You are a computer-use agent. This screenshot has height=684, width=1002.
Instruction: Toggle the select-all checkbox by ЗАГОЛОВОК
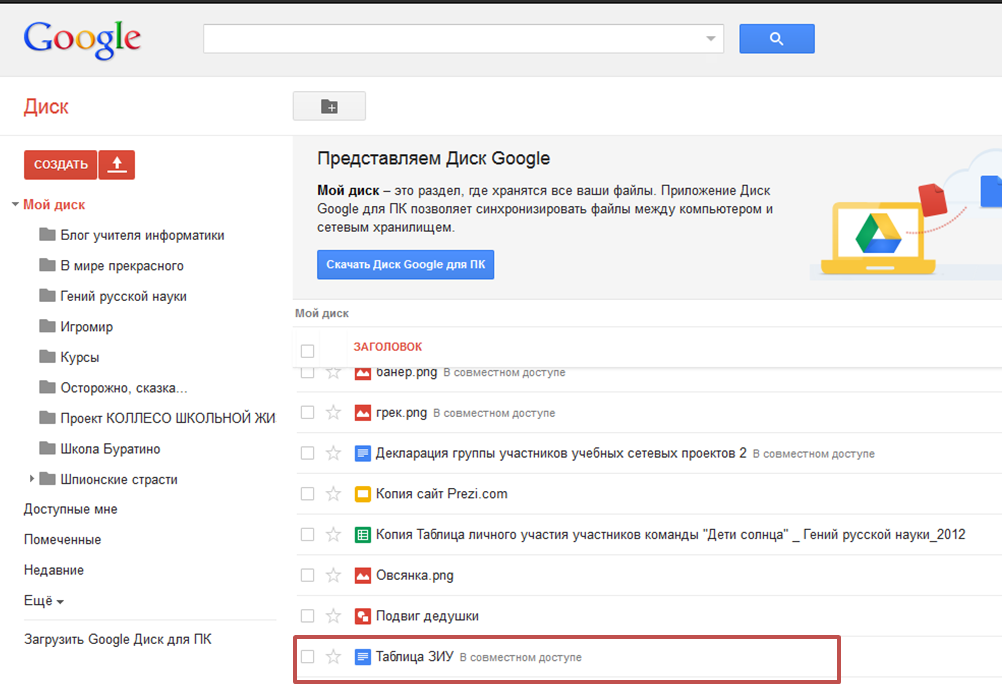tap(308, 351)
